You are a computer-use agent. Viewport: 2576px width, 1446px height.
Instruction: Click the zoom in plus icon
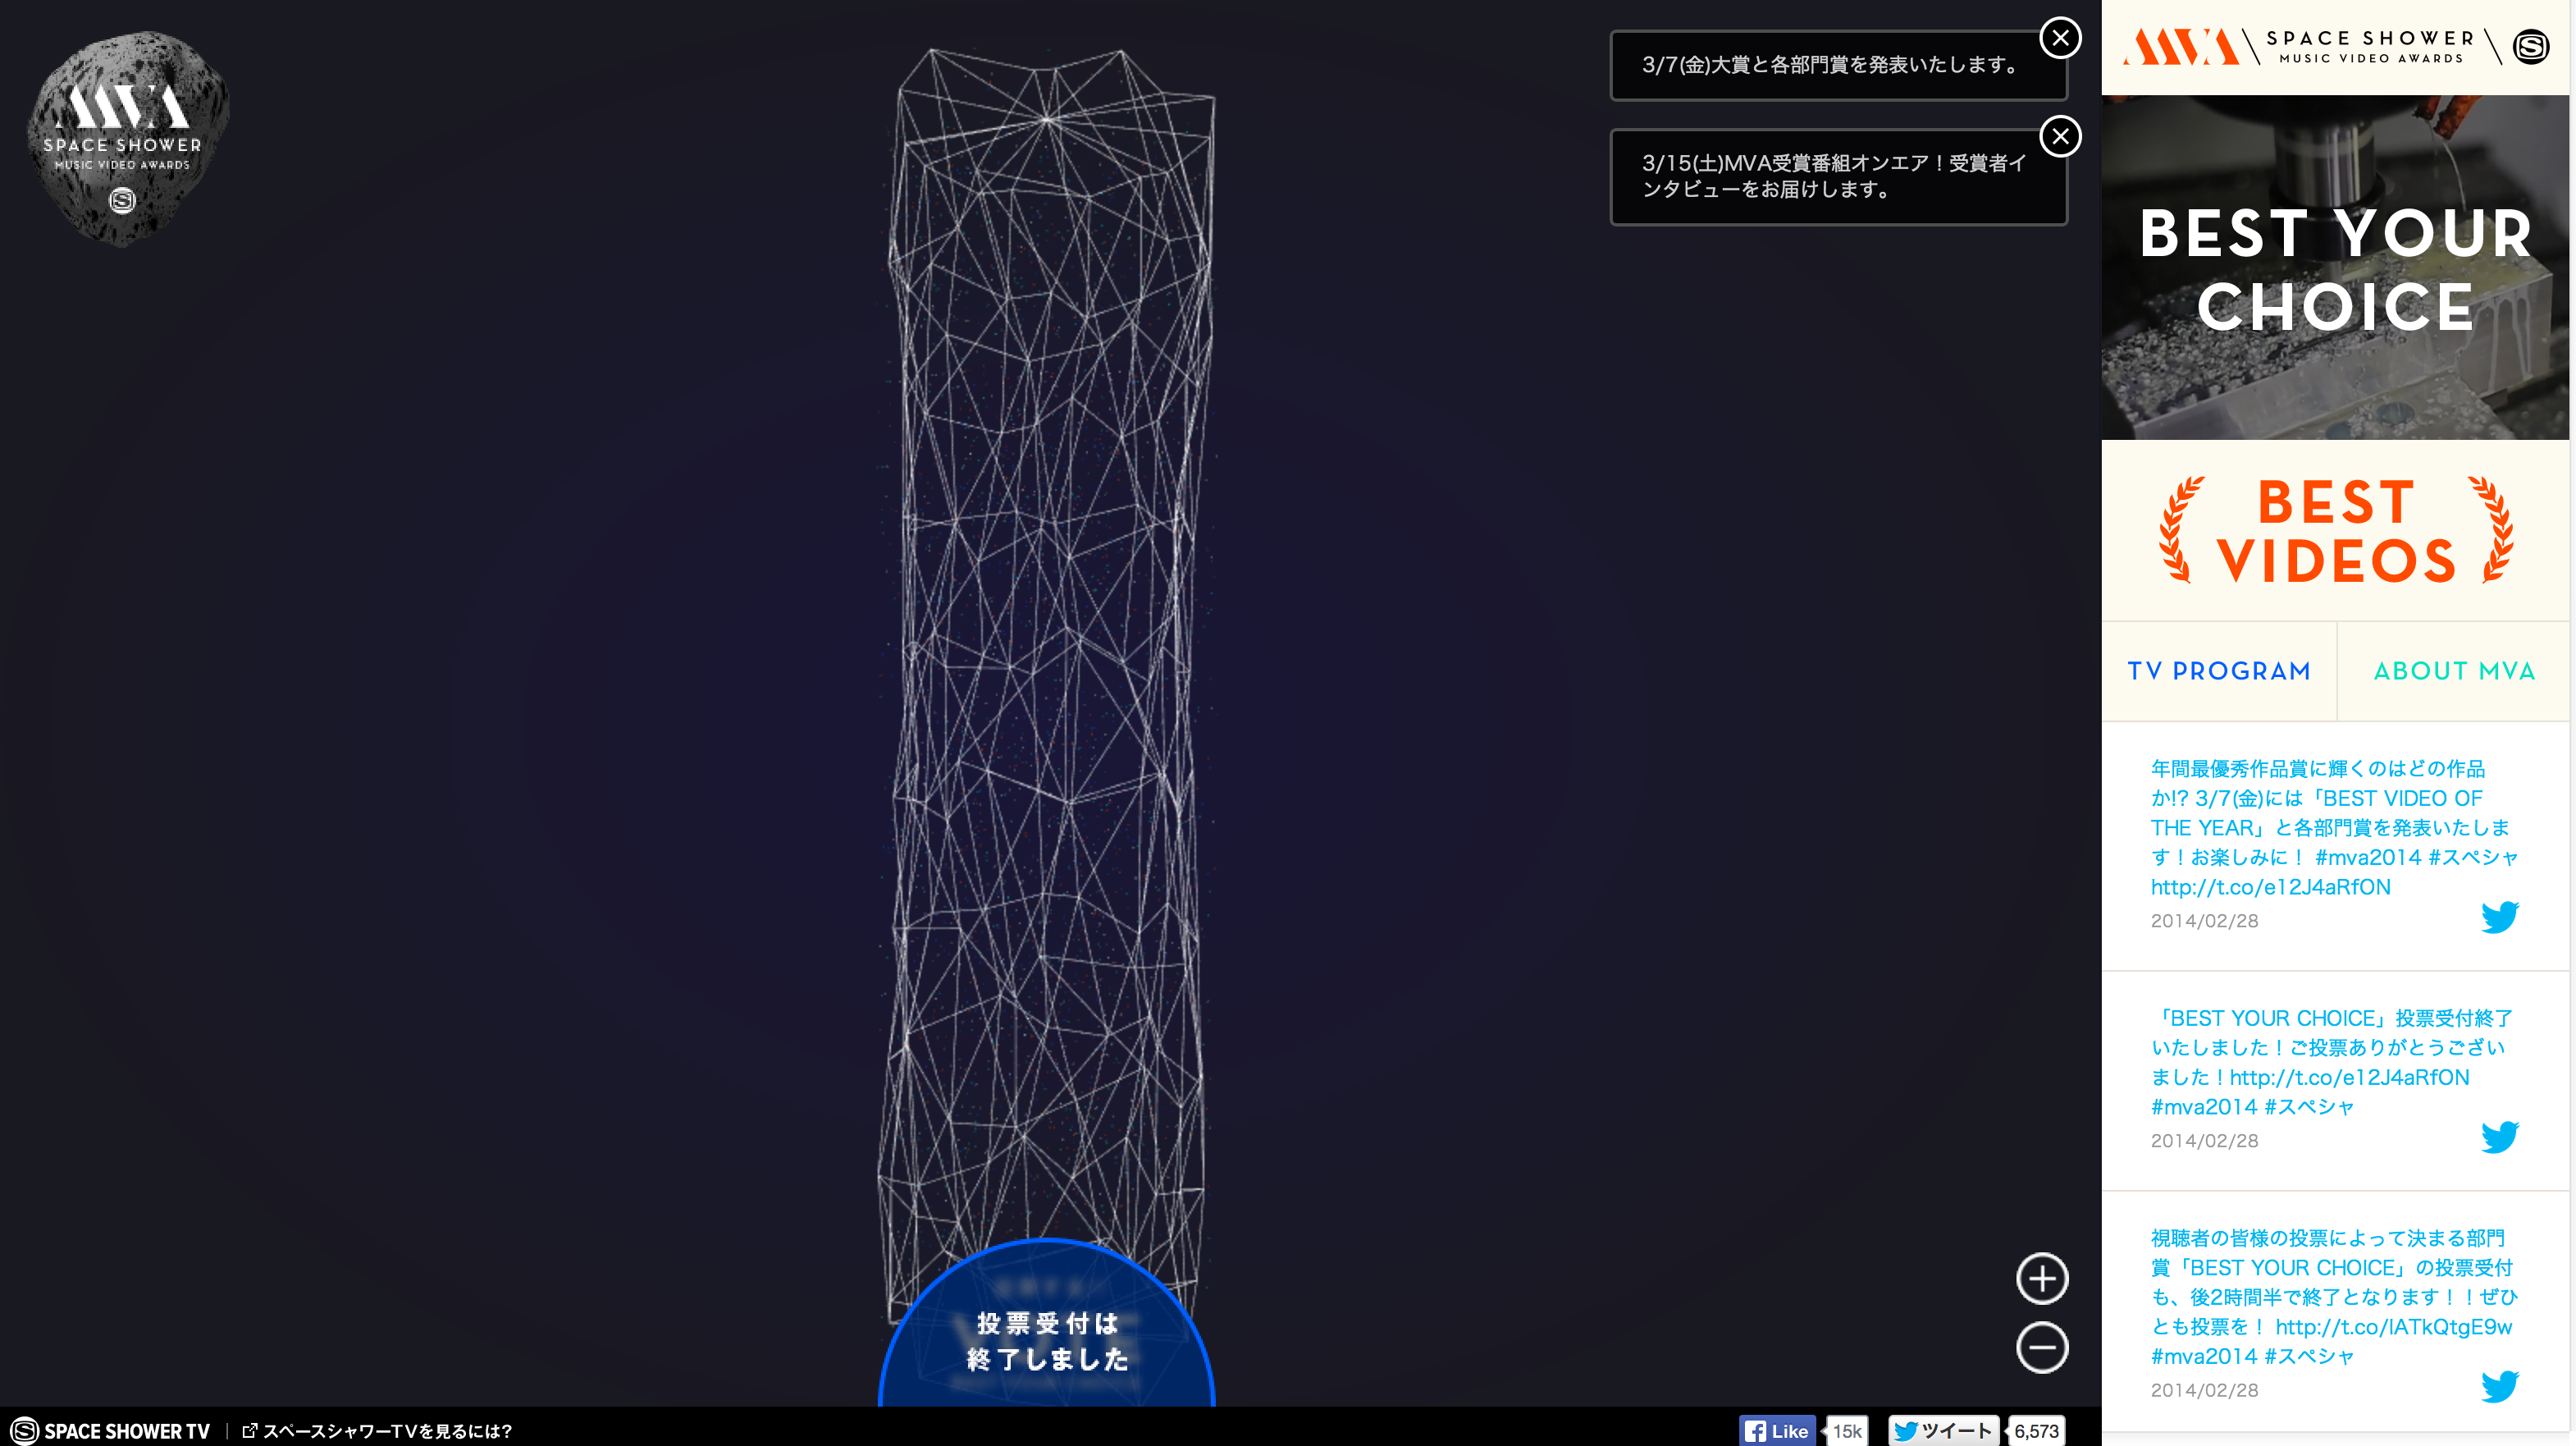[2041, 1278]
